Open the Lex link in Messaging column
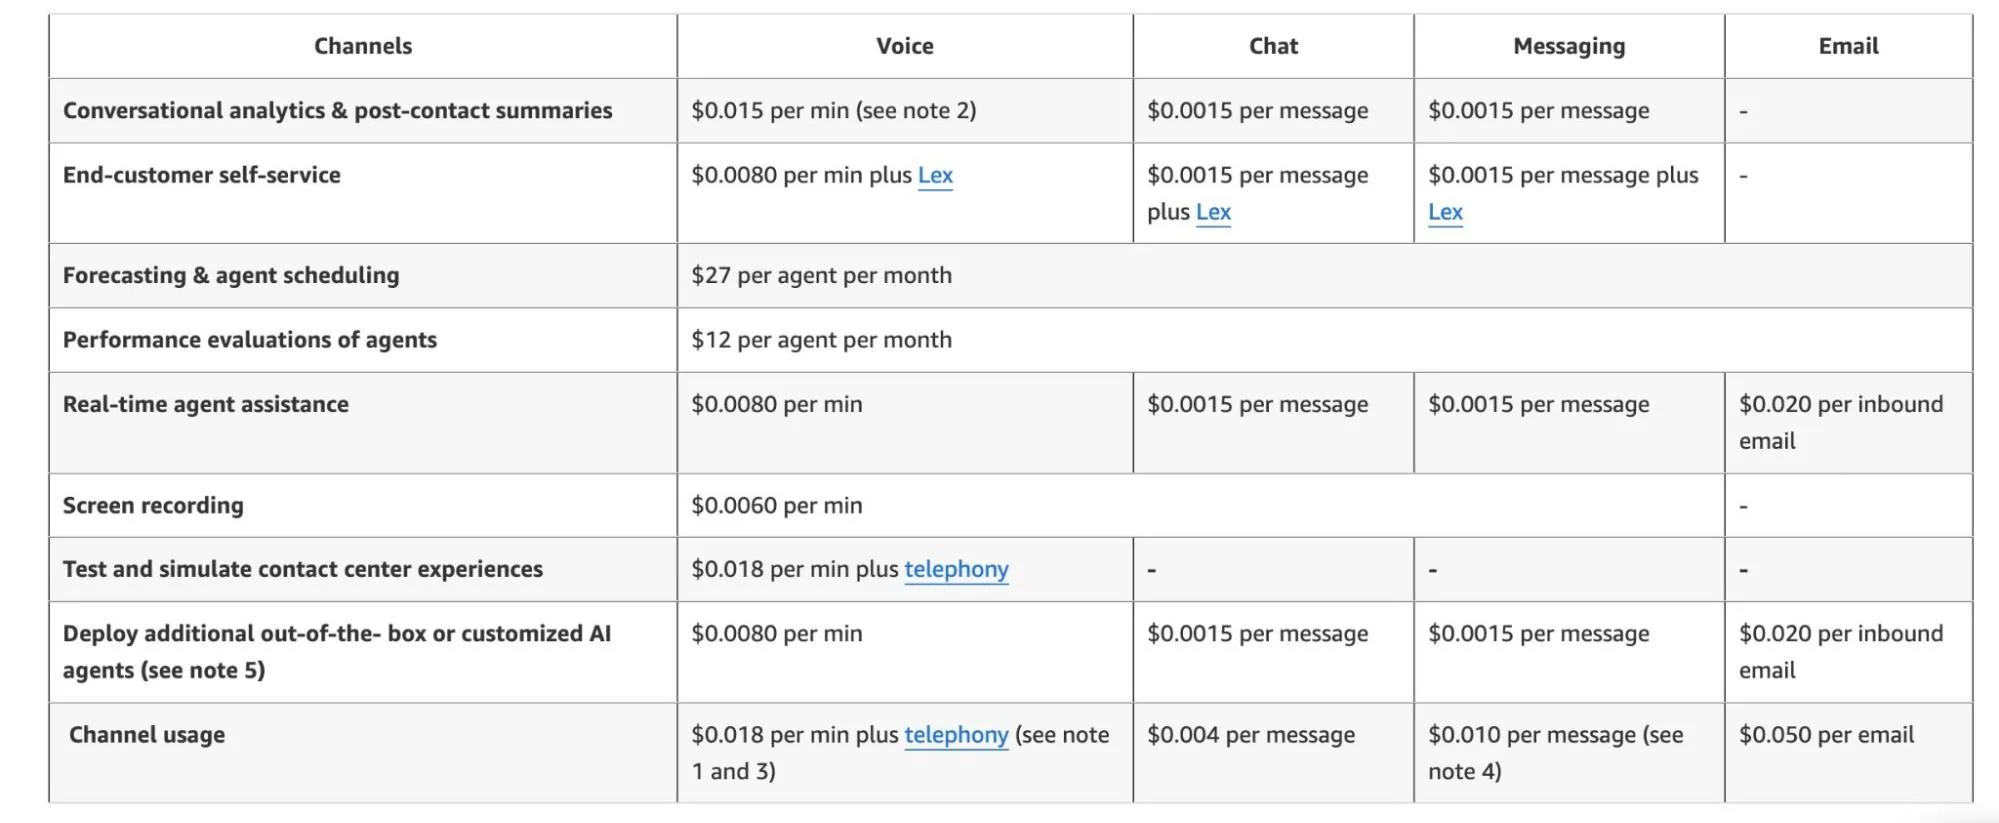Screen dimensions: 1999x823 coord(1445,213)
